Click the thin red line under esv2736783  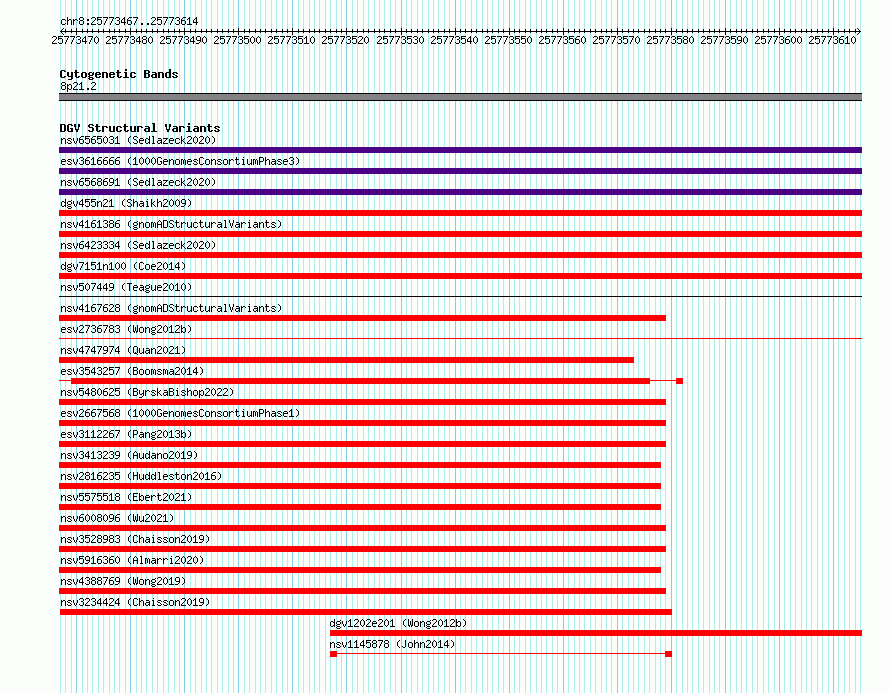[x=460, y=338]
